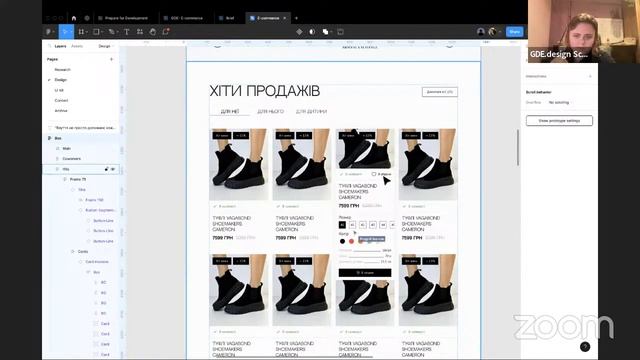Viewport: 640px width, 360px height.
Task: Select the Rectangle shape tool
Action: (96, 31)
